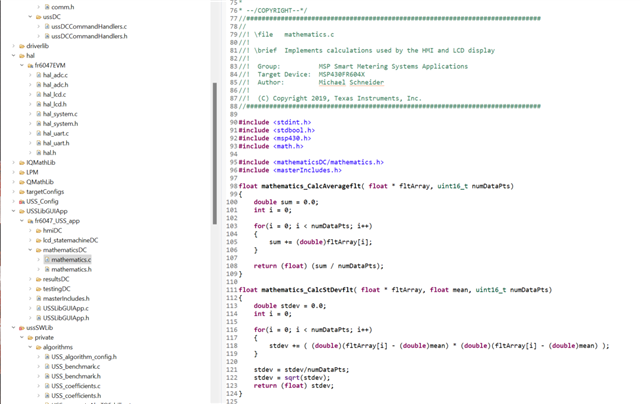This screenshot has height=404, width=640.
Task: Select fr6047_USS_app folder label
Action: (57, 221)
